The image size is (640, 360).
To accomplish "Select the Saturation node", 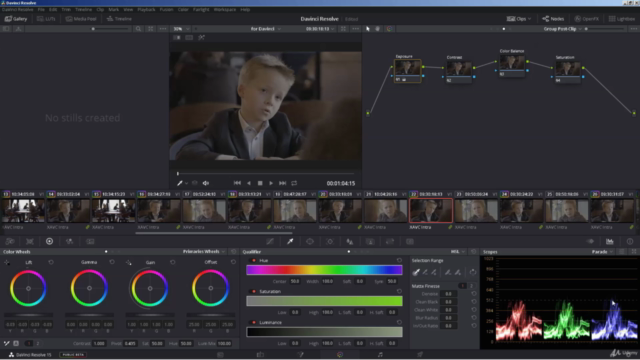I will click(x=568, y=72).
